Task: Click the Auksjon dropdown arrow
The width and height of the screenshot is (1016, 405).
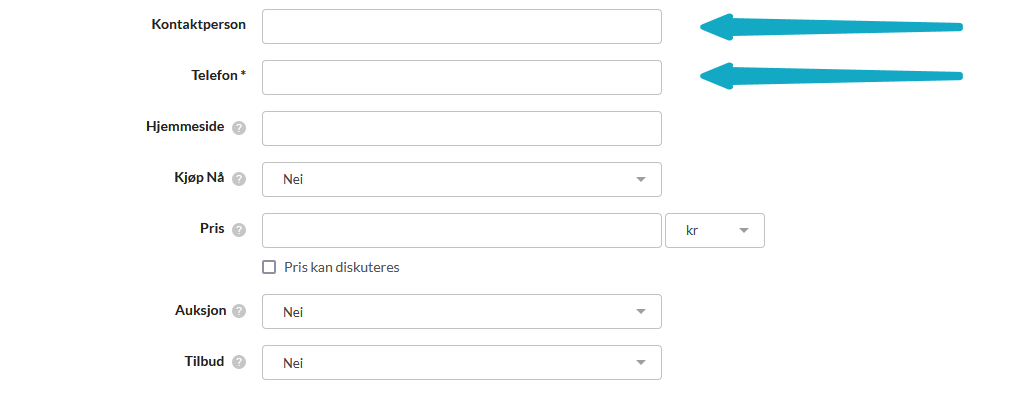Action: click(641, 312)
